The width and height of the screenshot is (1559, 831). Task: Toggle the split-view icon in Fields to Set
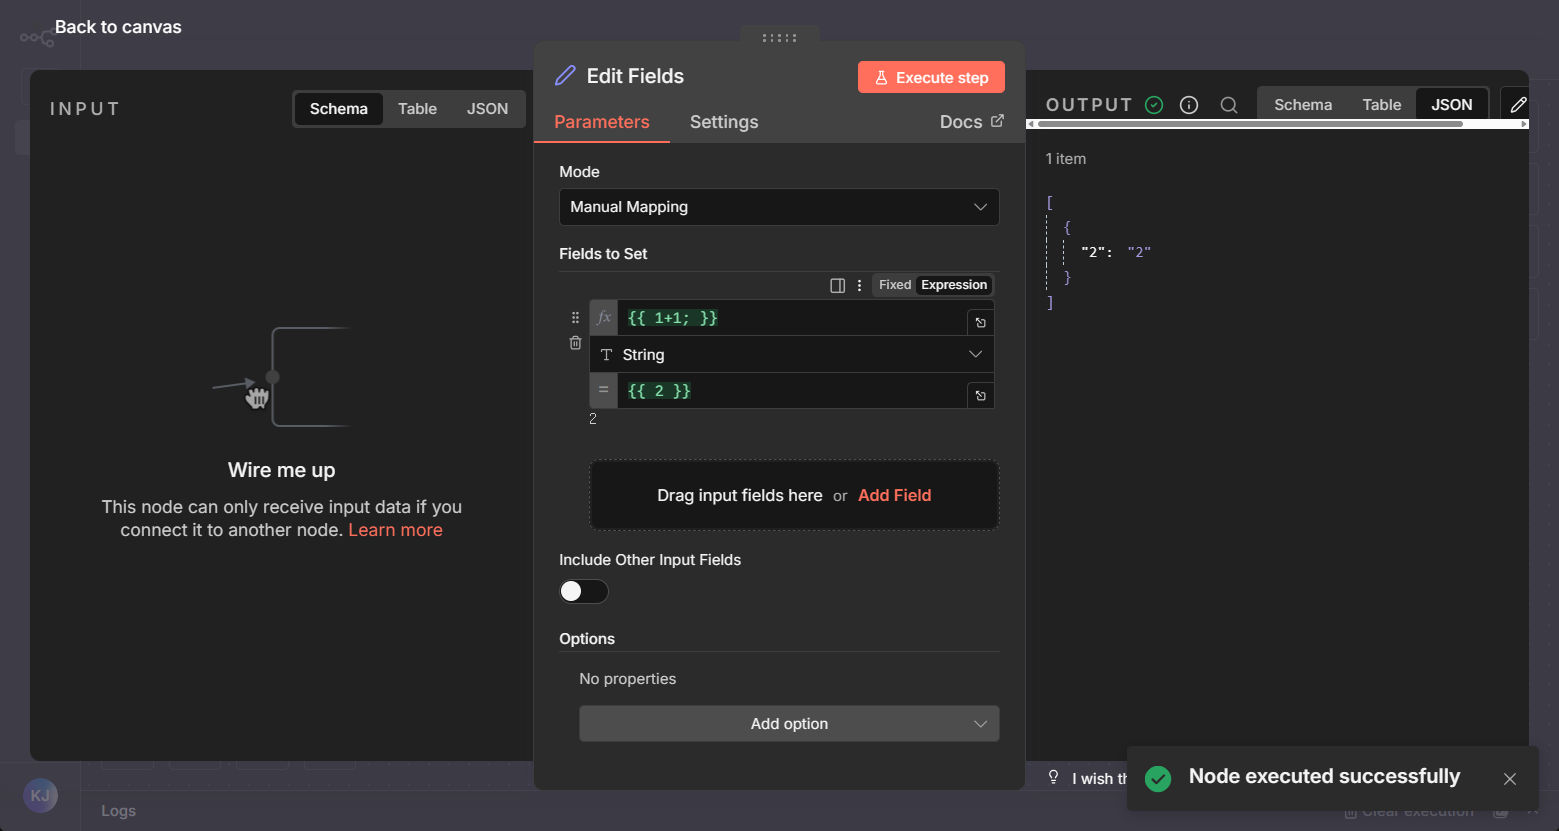837,285
